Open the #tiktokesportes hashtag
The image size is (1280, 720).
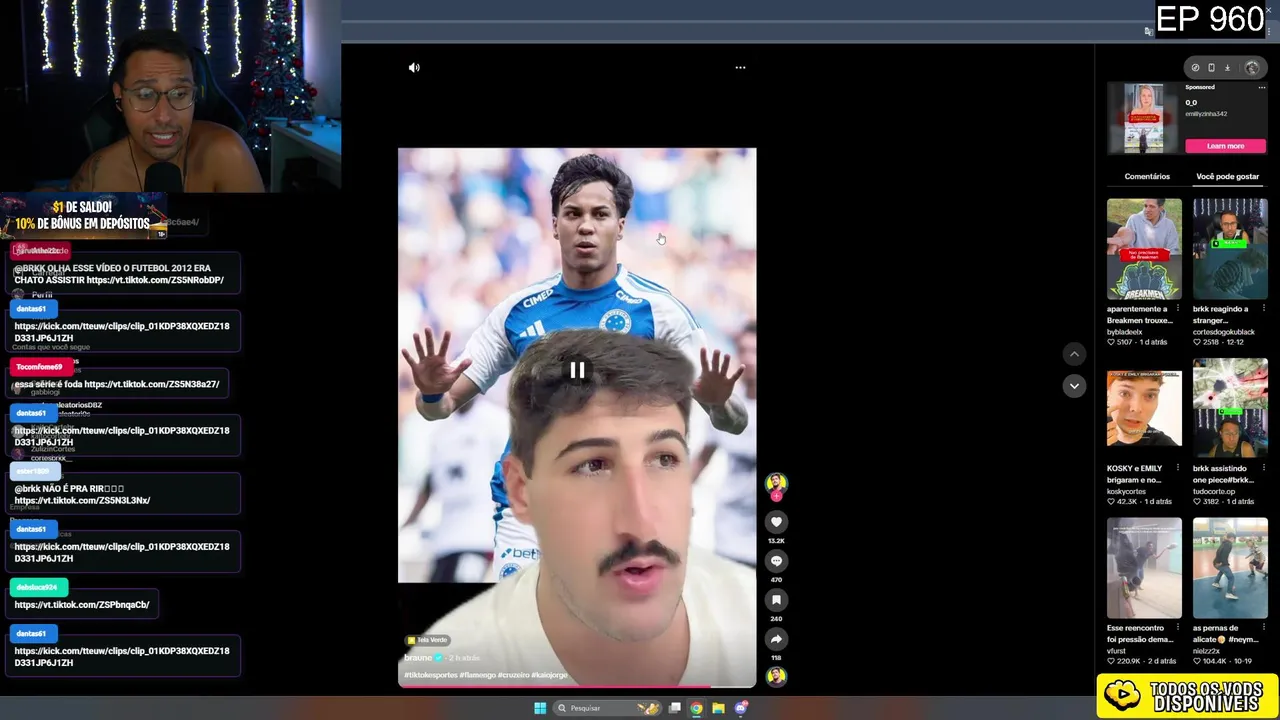pyautogui.click(x=431, y=675)
